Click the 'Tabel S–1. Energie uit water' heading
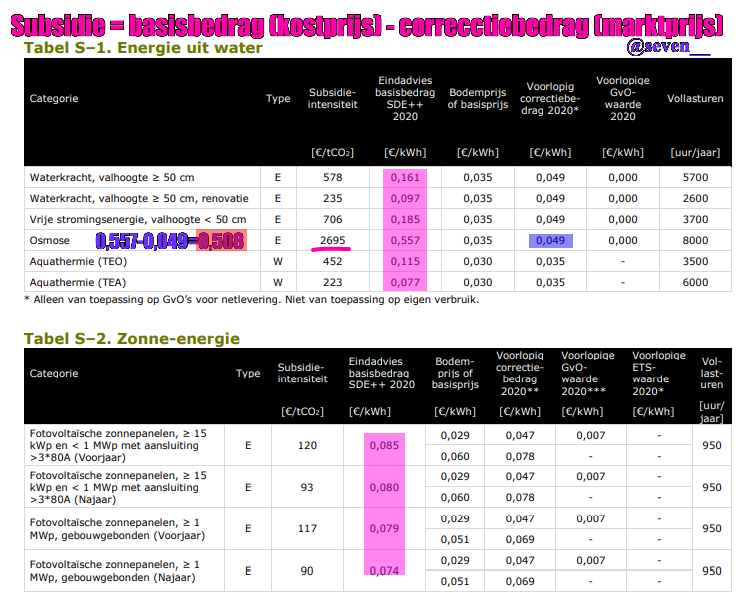 coord(143,48)
